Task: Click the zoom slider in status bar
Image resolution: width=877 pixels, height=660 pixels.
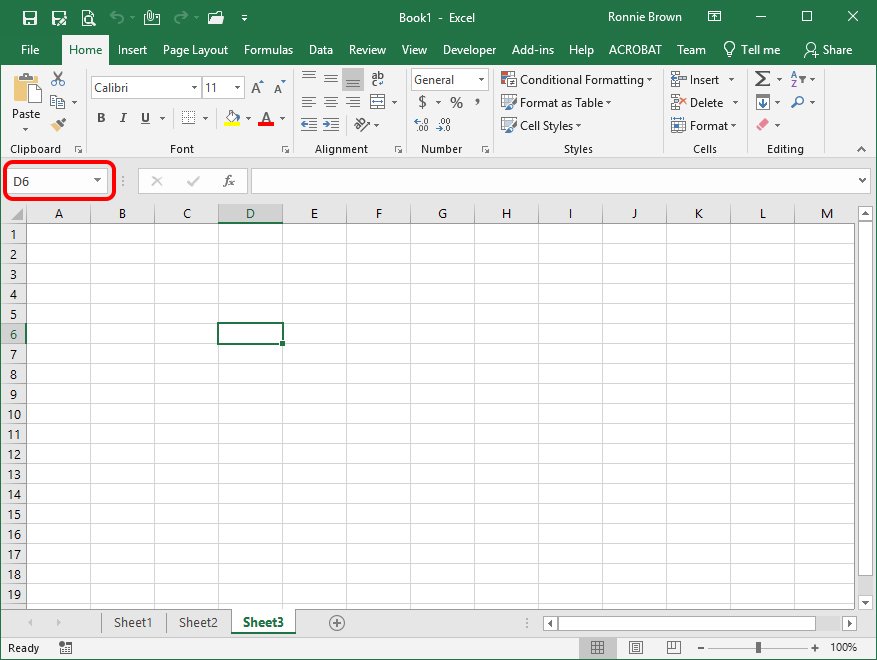Action: 759,648
